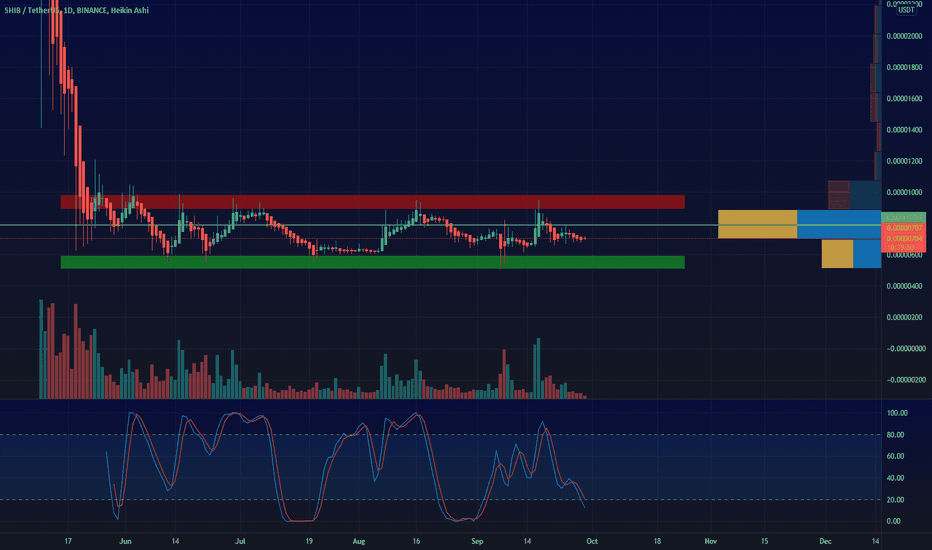
Task: Click the Aug date on time axis
Action: [x=358, y=541]
